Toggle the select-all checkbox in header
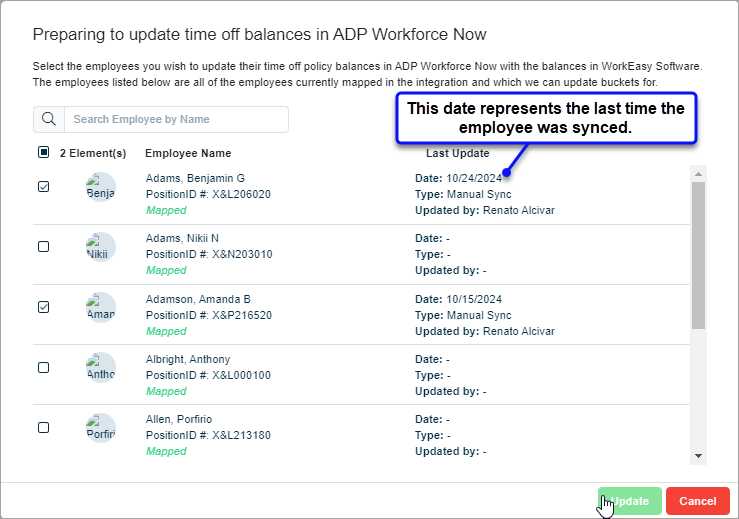The height and width of the screenshot is (519, 739). point(43,152)
